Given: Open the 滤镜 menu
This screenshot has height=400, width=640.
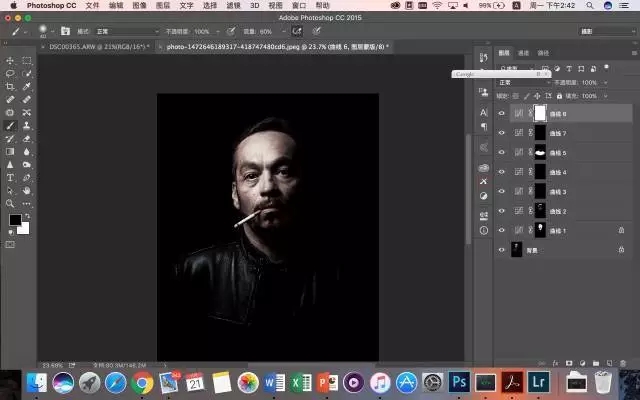Looking at the screenshot, I should pos(233,5).
